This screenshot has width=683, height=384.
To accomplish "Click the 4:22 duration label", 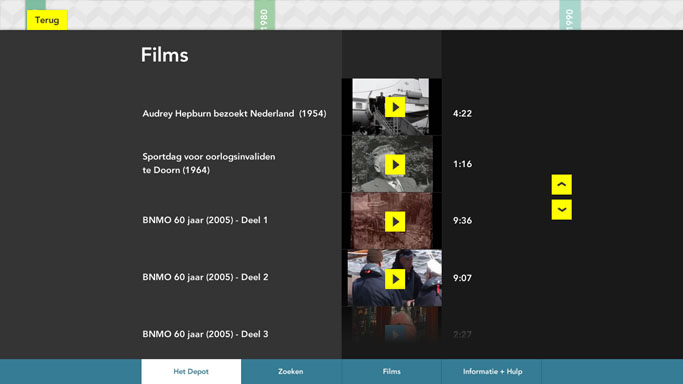I will (x=462, y=114).
